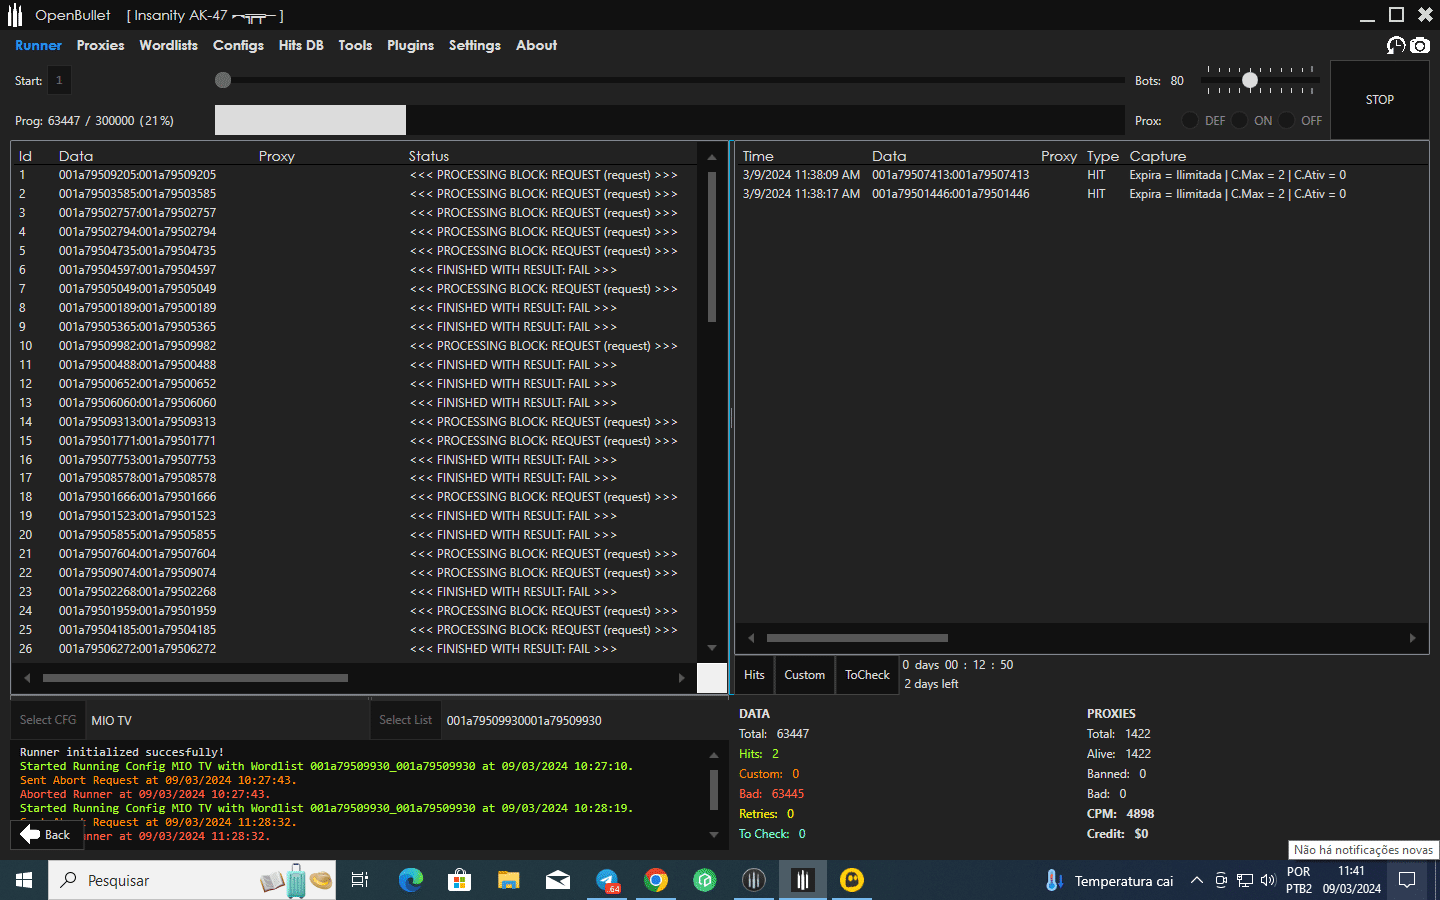Open Microsoft Edge from the taskbar

click(411, 880)
